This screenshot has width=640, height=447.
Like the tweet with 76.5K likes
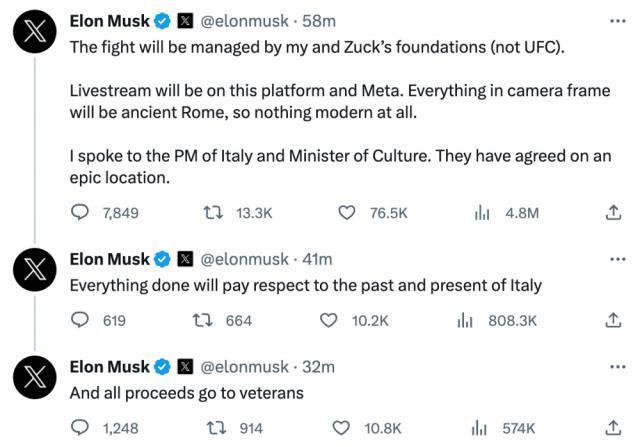coord(347,213)
